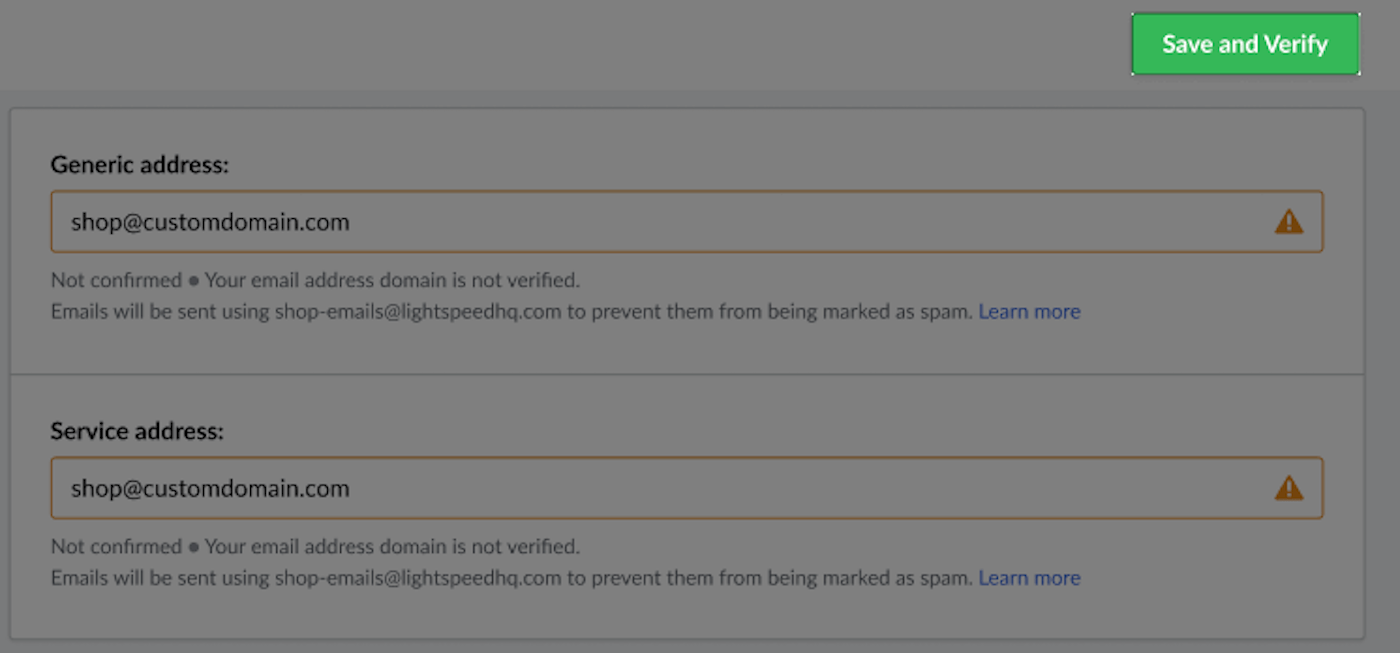Click "Emails will be sent using" under Service address
The width and height of the screenshot is (1400, 653).
160,578
